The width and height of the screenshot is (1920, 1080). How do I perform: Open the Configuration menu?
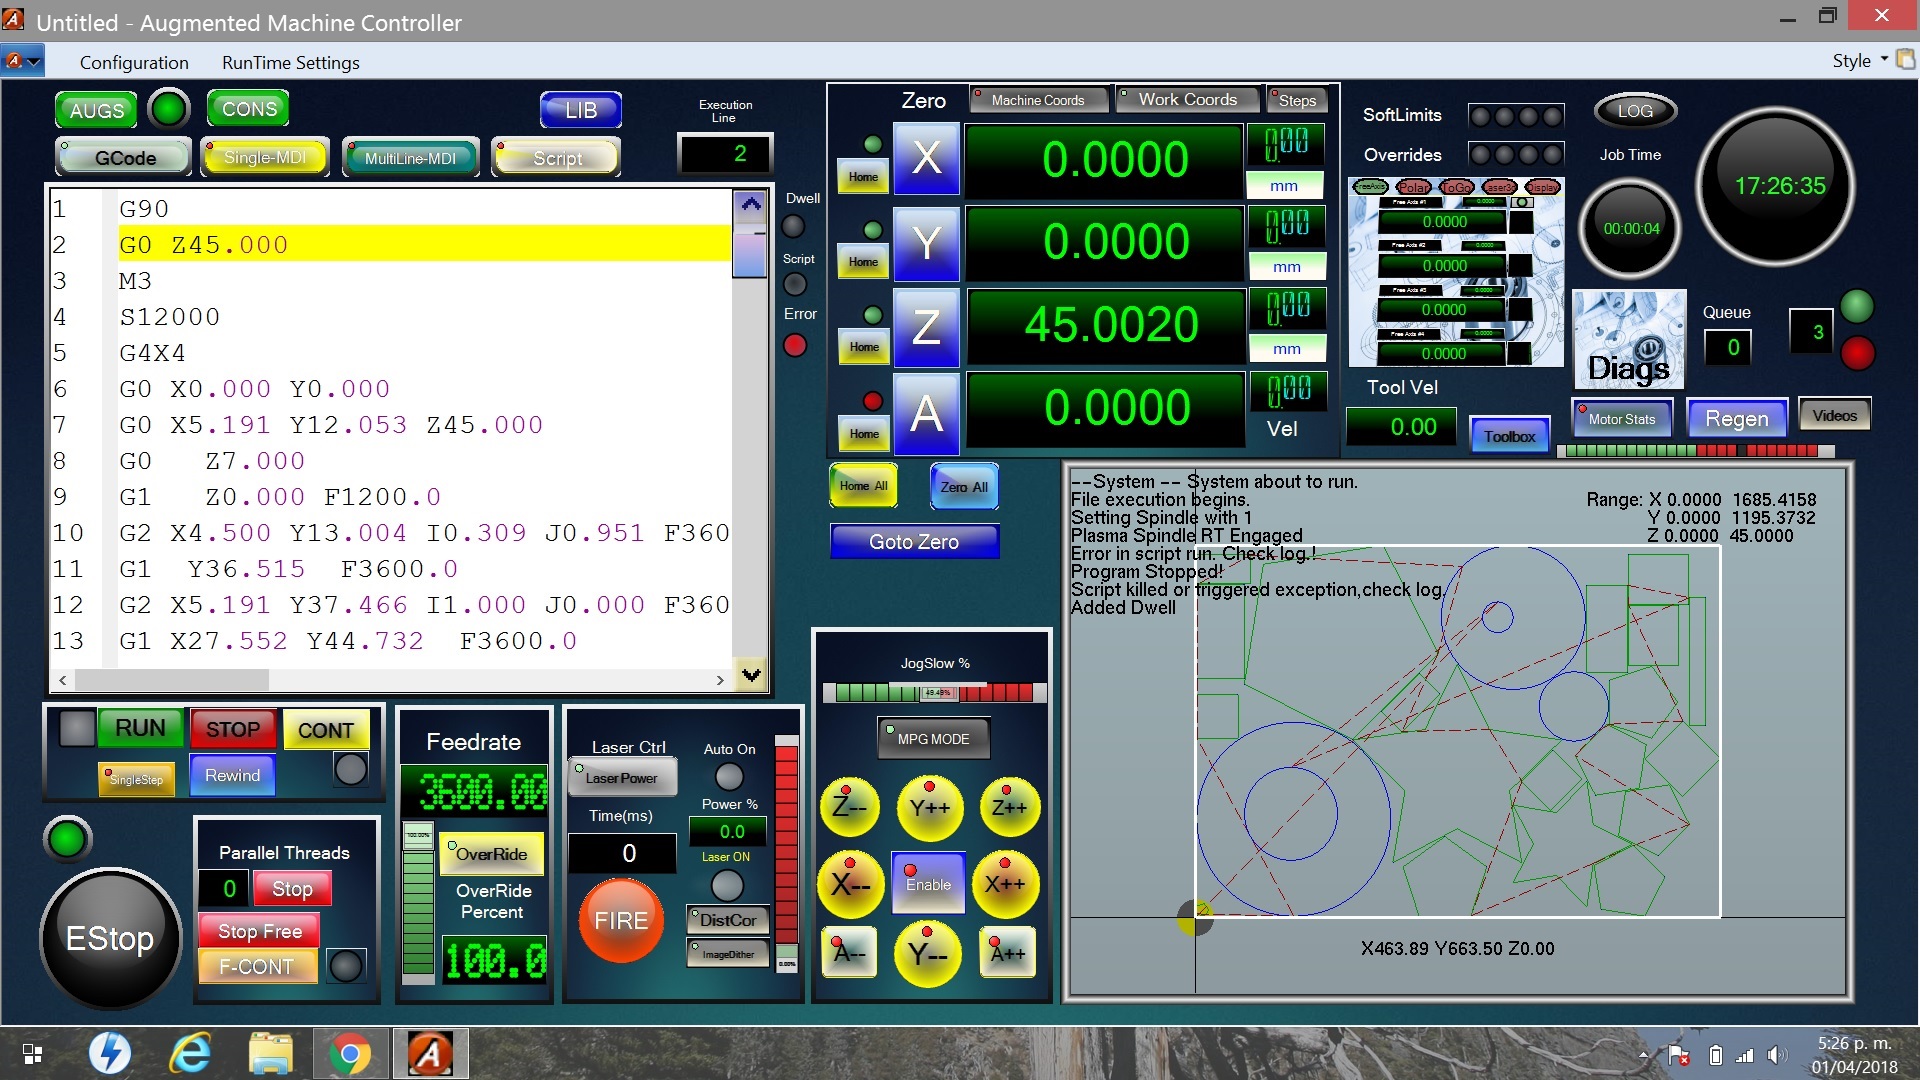[x=134, y=62]
